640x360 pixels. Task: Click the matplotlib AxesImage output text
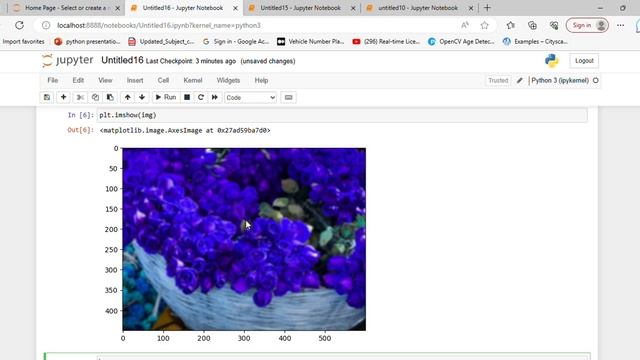click(185, 130)
